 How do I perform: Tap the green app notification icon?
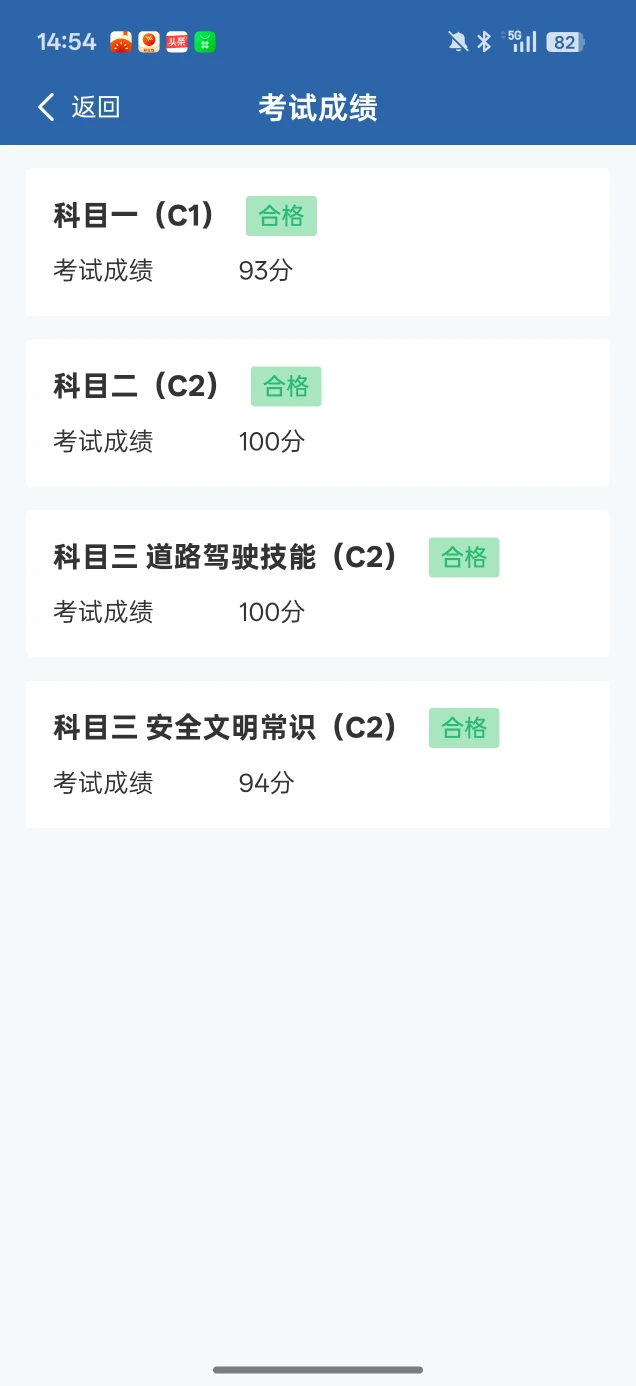tap(205, 42)
